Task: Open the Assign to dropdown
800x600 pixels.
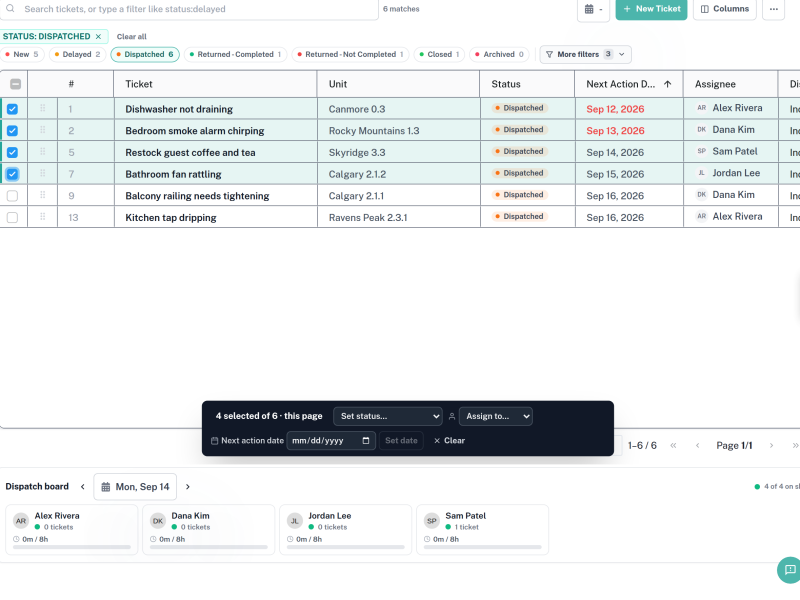Action: pos(496,416)
